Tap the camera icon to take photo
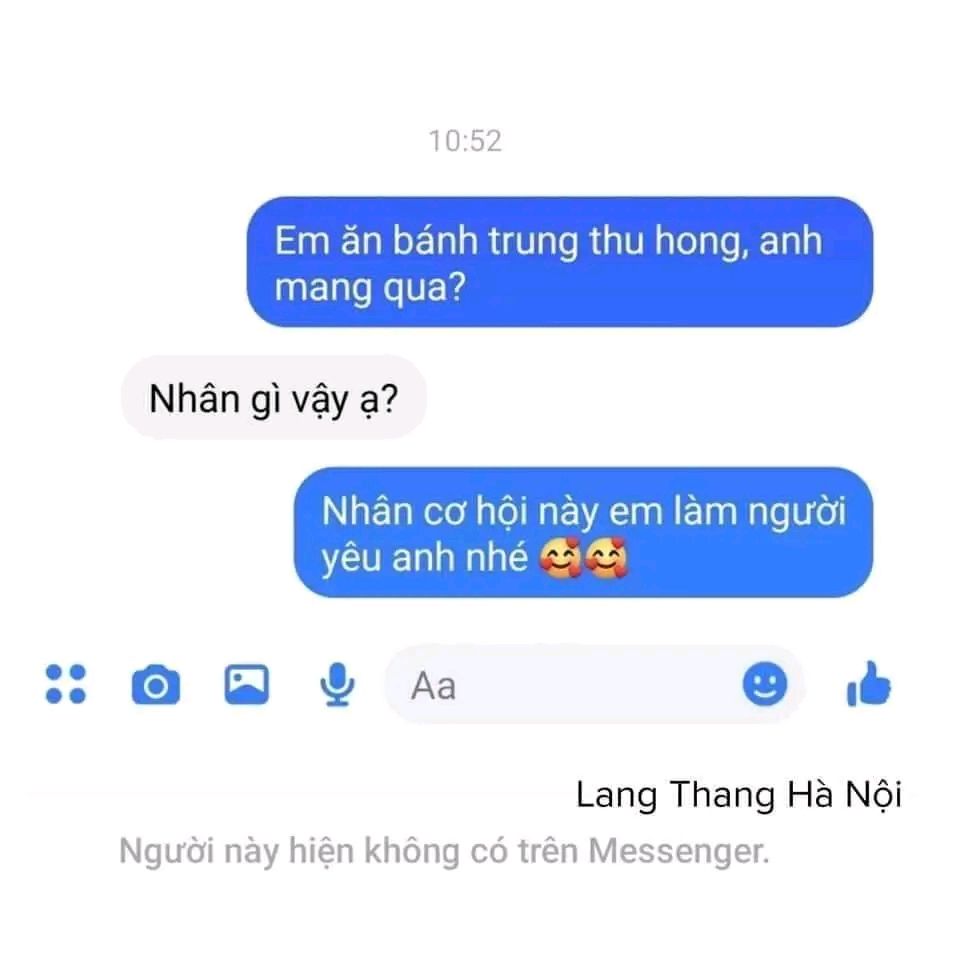 156,684
